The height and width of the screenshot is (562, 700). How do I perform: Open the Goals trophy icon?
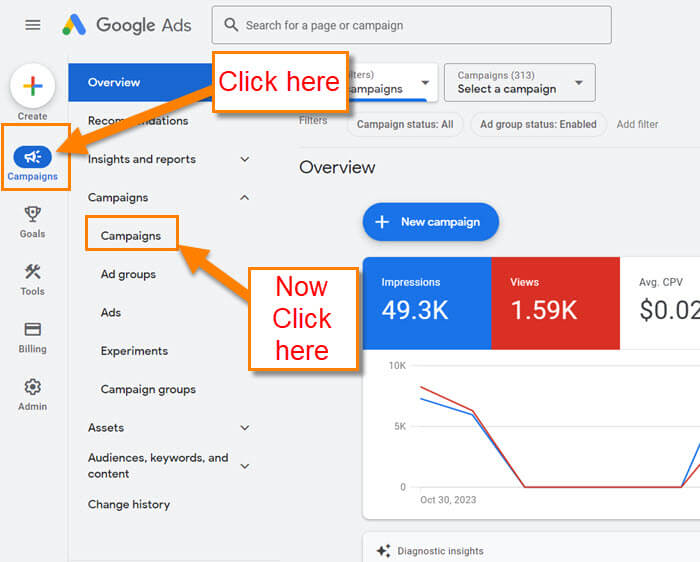click(x=33, y=214)
